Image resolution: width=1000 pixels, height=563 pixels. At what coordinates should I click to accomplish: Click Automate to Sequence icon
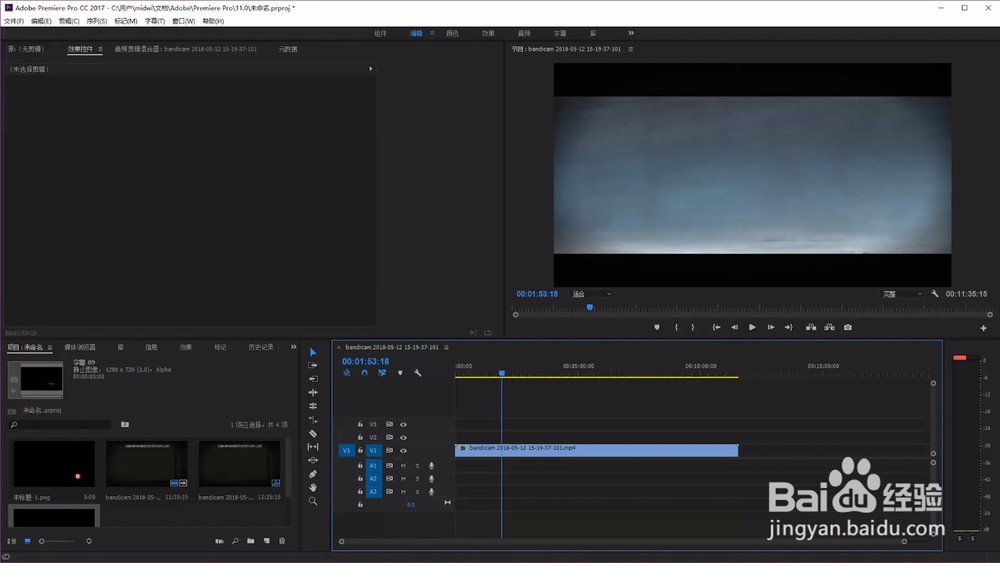(219, 541)
